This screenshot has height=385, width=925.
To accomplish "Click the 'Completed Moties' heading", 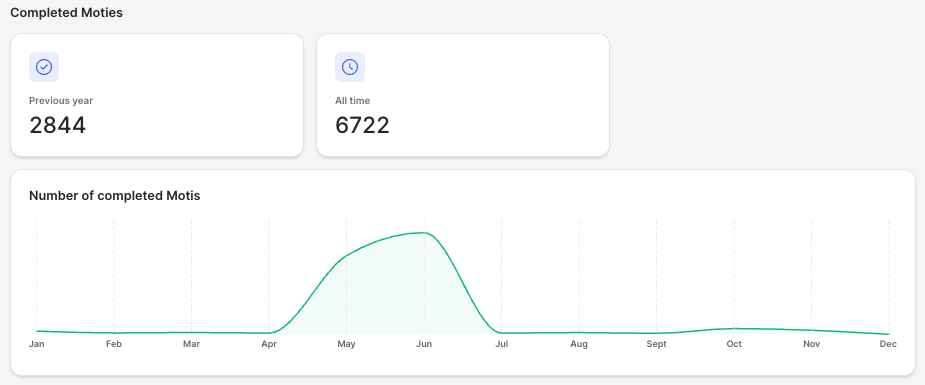I will 67,13.
